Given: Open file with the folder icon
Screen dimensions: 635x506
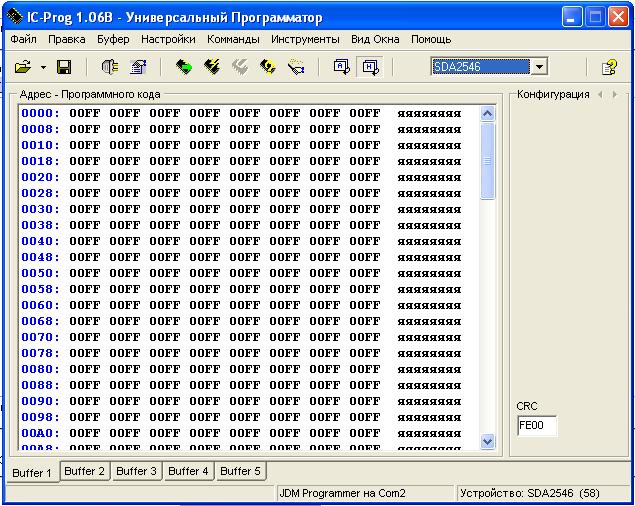Looking at the screenshot, I should pyautogui.click(x=23, y=67).
